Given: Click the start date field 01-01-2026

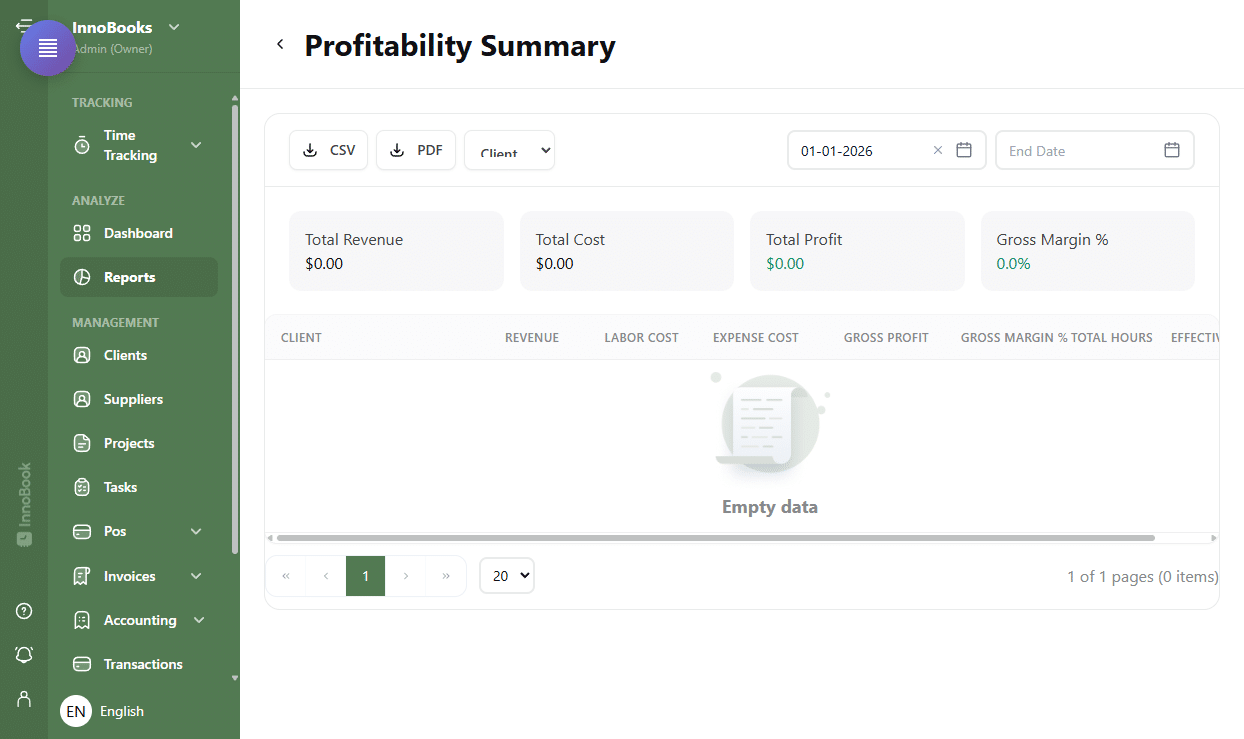Looking at the screenshot, I should coord(887,150).
